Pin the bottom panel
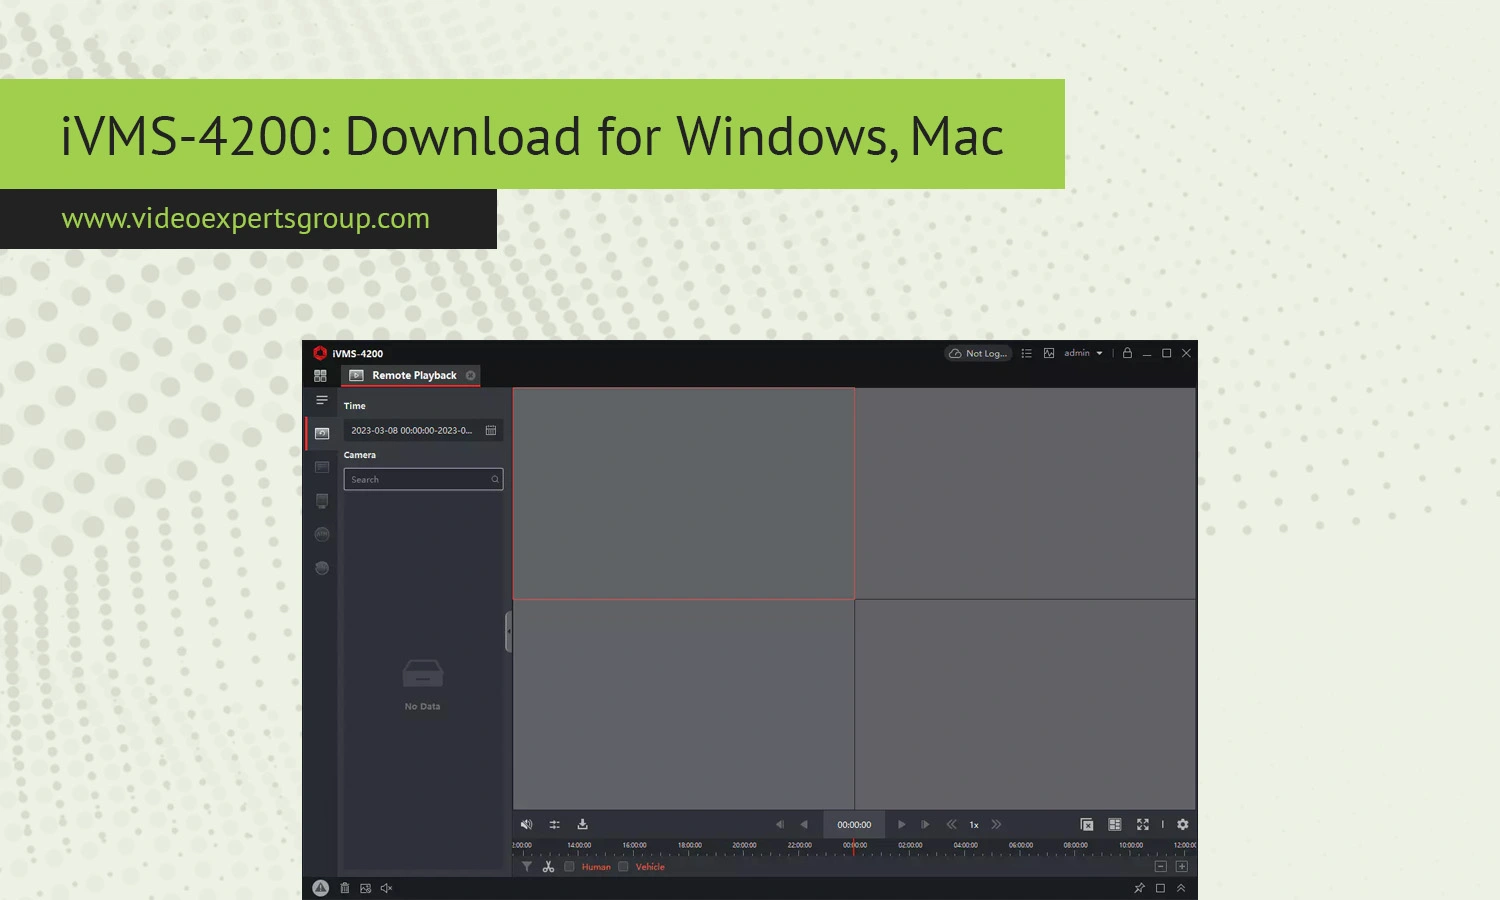Image resolution: width=1500 pixels, height=900 pixels. (x=1139, y=888)
